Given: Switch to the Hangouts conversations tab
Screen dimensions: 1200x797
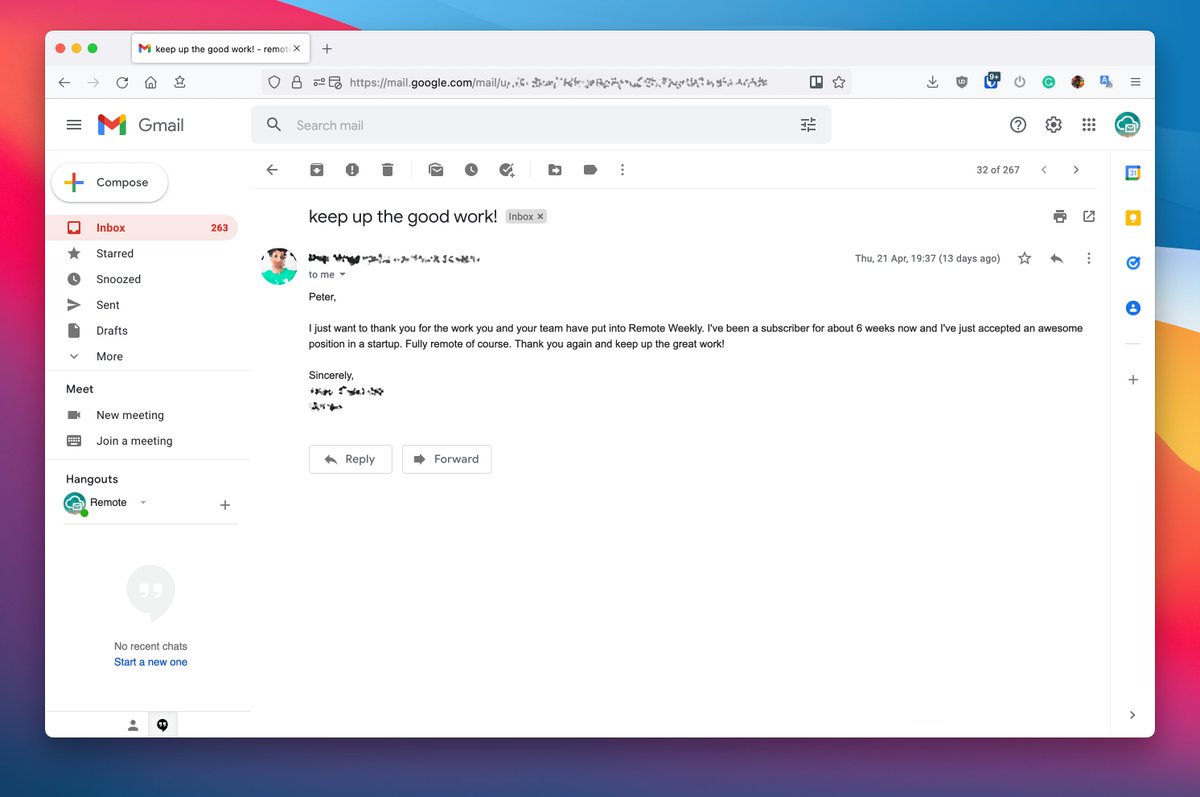Looking at the screenshot, I should point(162,726).
